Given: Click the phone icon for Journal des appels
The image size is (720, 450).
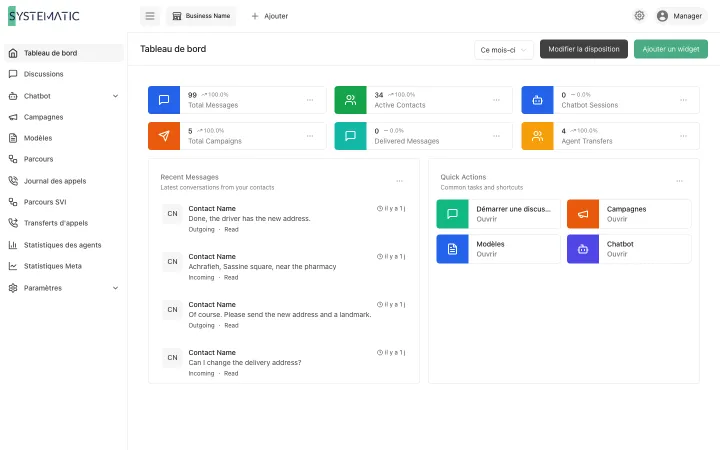Looking at the screenshot, I should pyautogui.click(x=13, y=181).
